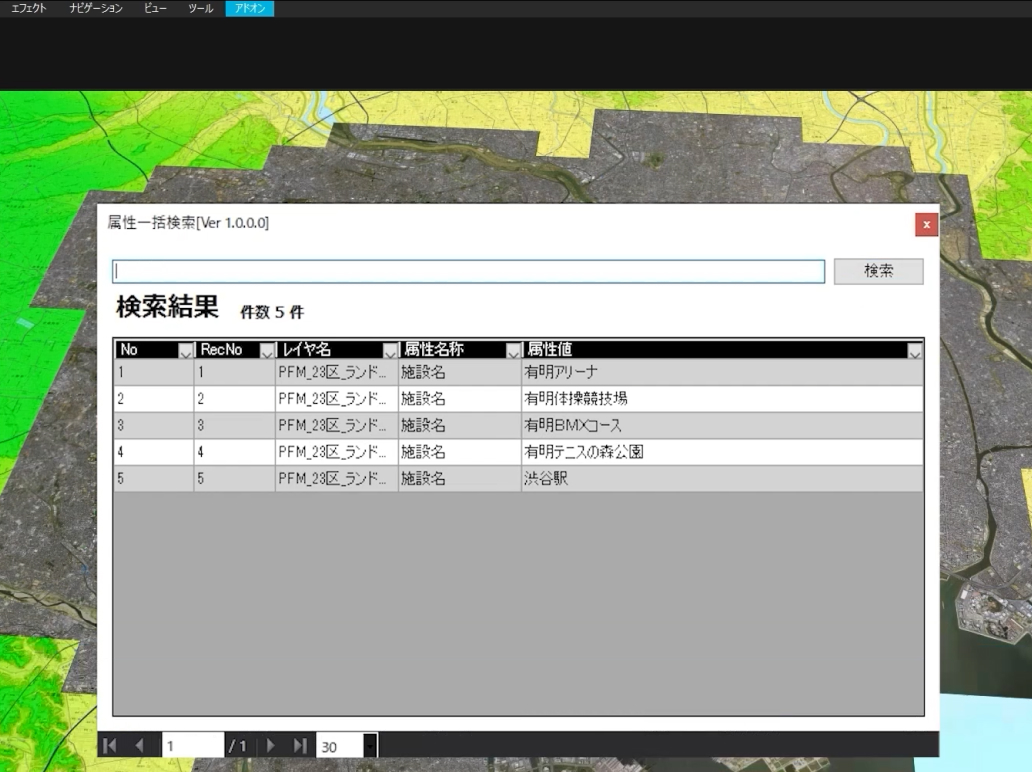Open the results-per-page selector showing 30

click(345, 743)
